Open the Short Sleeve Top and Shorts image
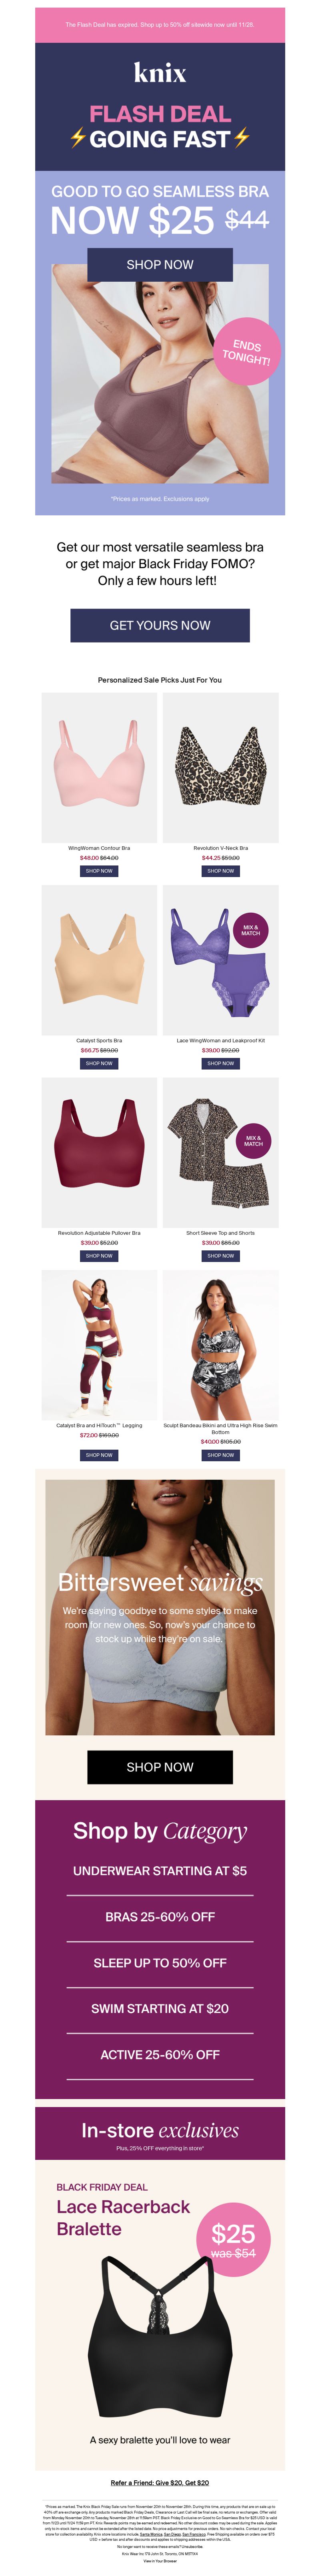The image size is (320, 2576). [x=221, y=1152]
